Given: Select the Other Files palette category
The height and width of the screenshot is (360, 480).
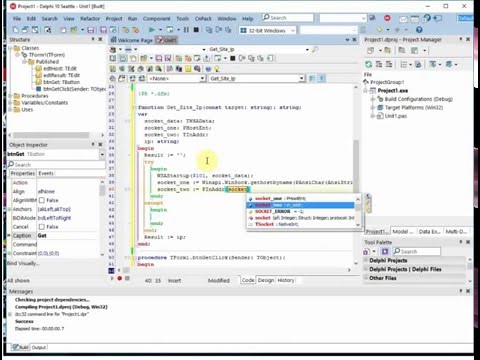Looking at the screenshot, I should (414, 278).
